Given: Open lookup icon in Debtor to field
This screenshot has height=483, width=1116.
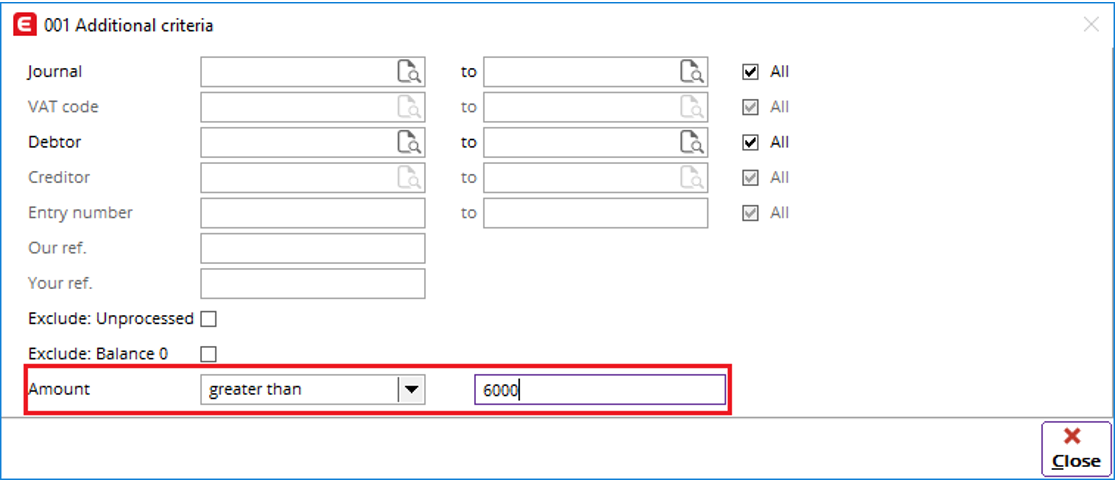Looking at the screenshot, I should pyautogui.click(x=692, y=142).
